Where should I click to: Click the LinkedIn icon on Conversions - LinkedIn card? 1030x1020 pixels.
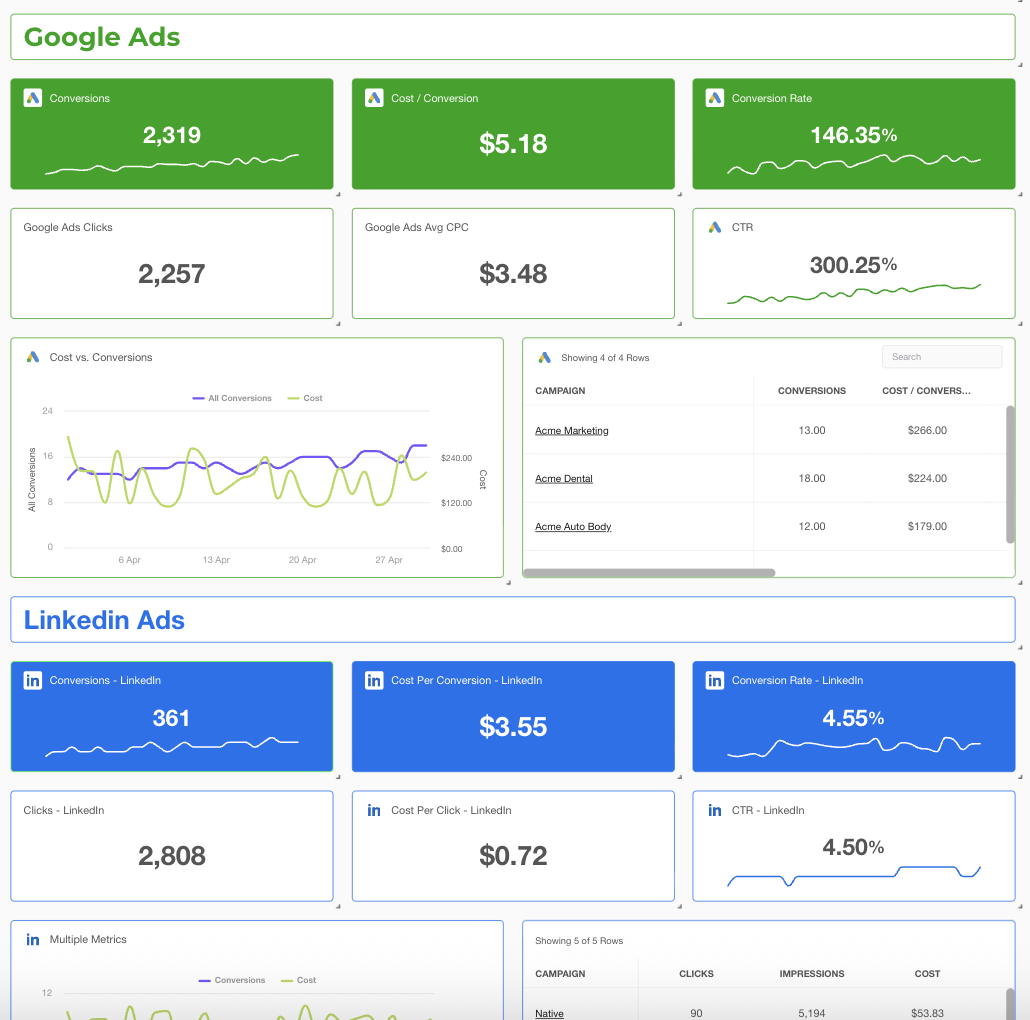coord(33,680)
